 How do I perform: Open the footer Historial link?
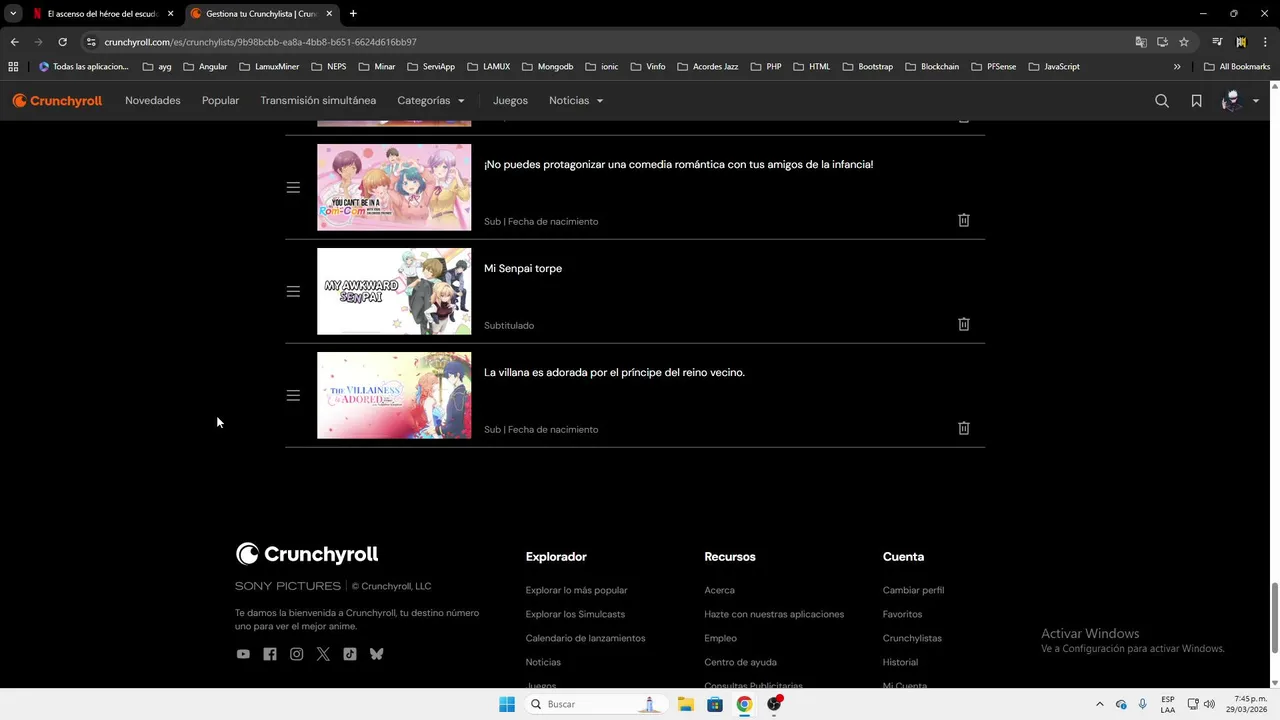[900, 662]
